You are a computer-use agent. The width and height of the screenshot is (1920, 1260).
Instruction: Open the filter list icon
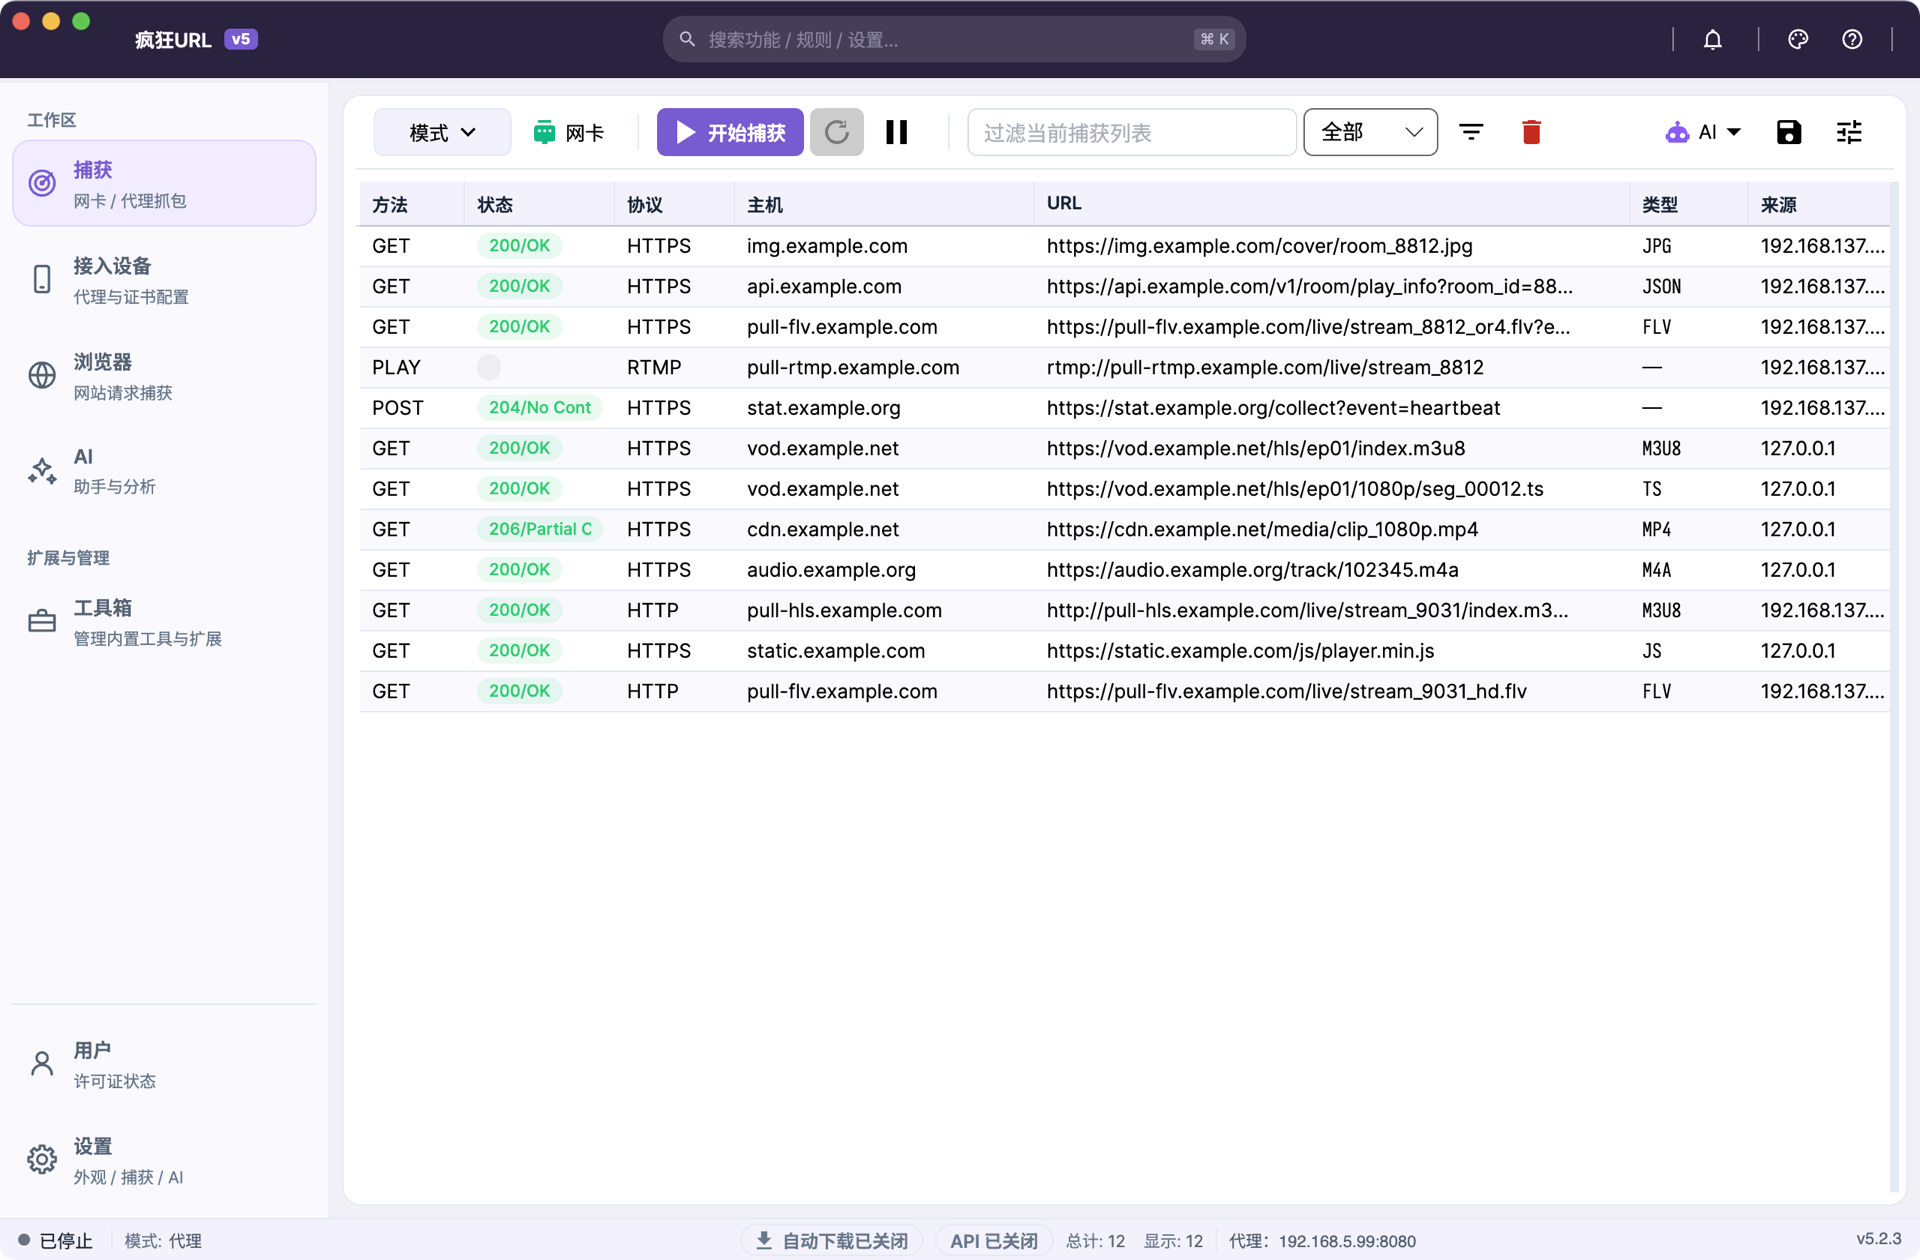pyautogui.click(x=1471, y=132)
